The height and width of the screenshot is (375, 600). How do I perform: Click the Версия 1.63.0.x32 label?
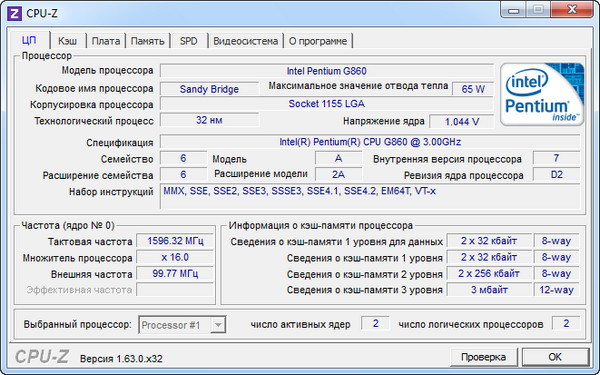point(121,359)
